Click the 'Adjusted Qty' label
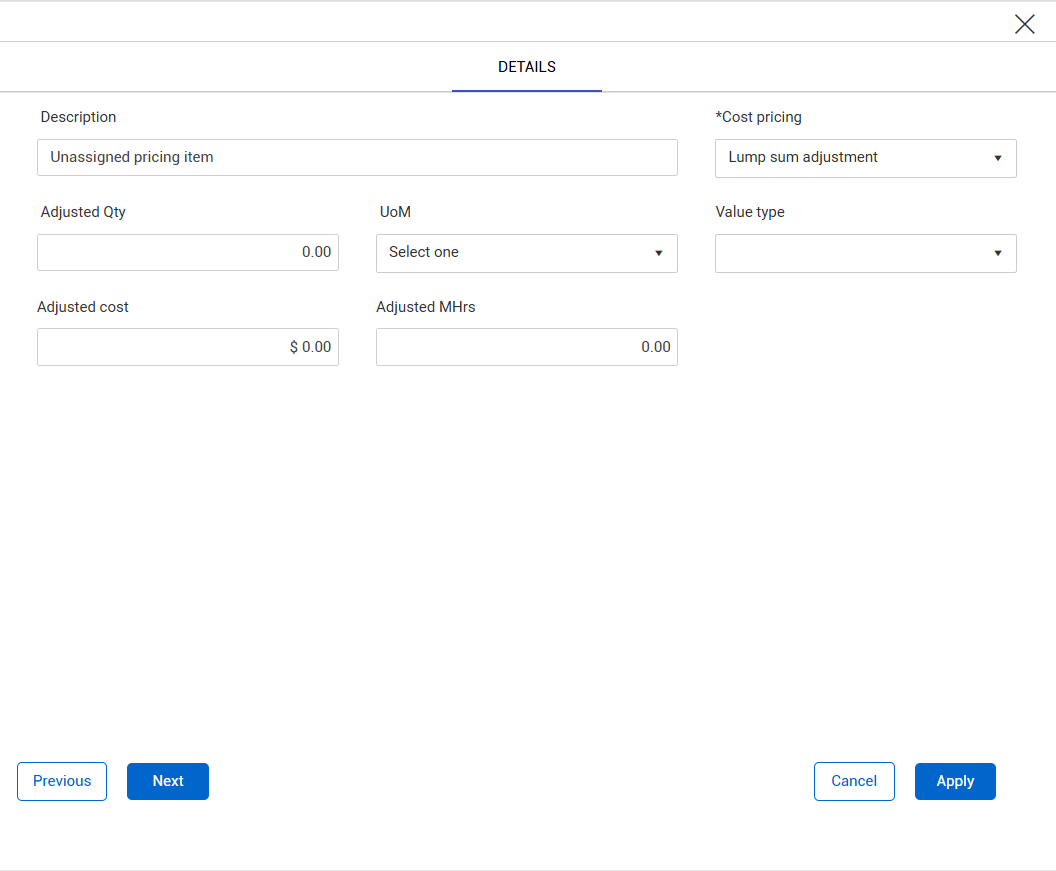Viewport: 1056px width, 871px height. [83, 212]
